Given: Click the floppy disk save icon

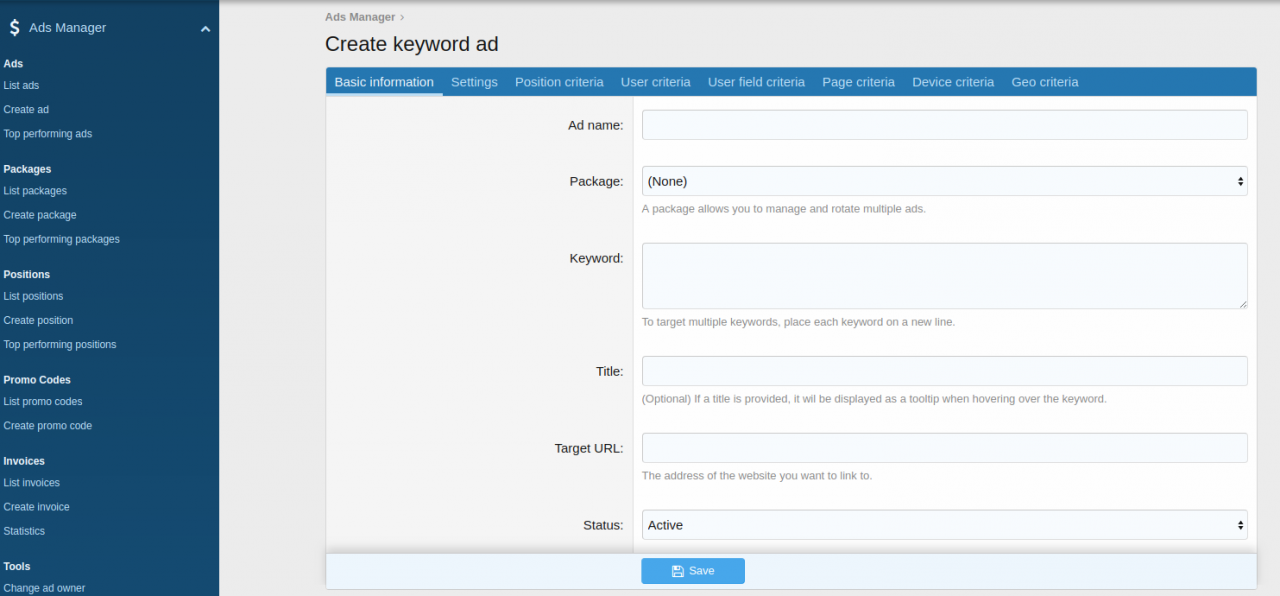Looking at the screenshot, I should [x=677, y=571].
